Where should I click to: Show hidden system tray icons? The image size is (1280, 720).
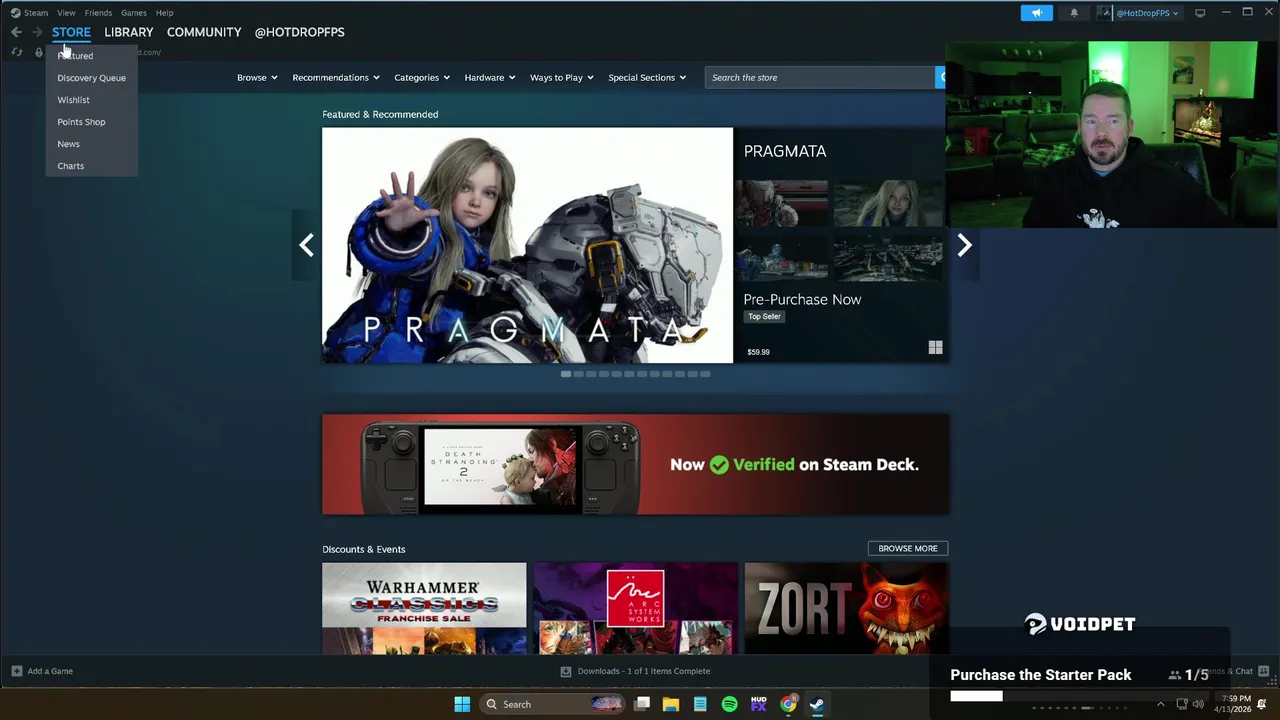click(1160, 704)
